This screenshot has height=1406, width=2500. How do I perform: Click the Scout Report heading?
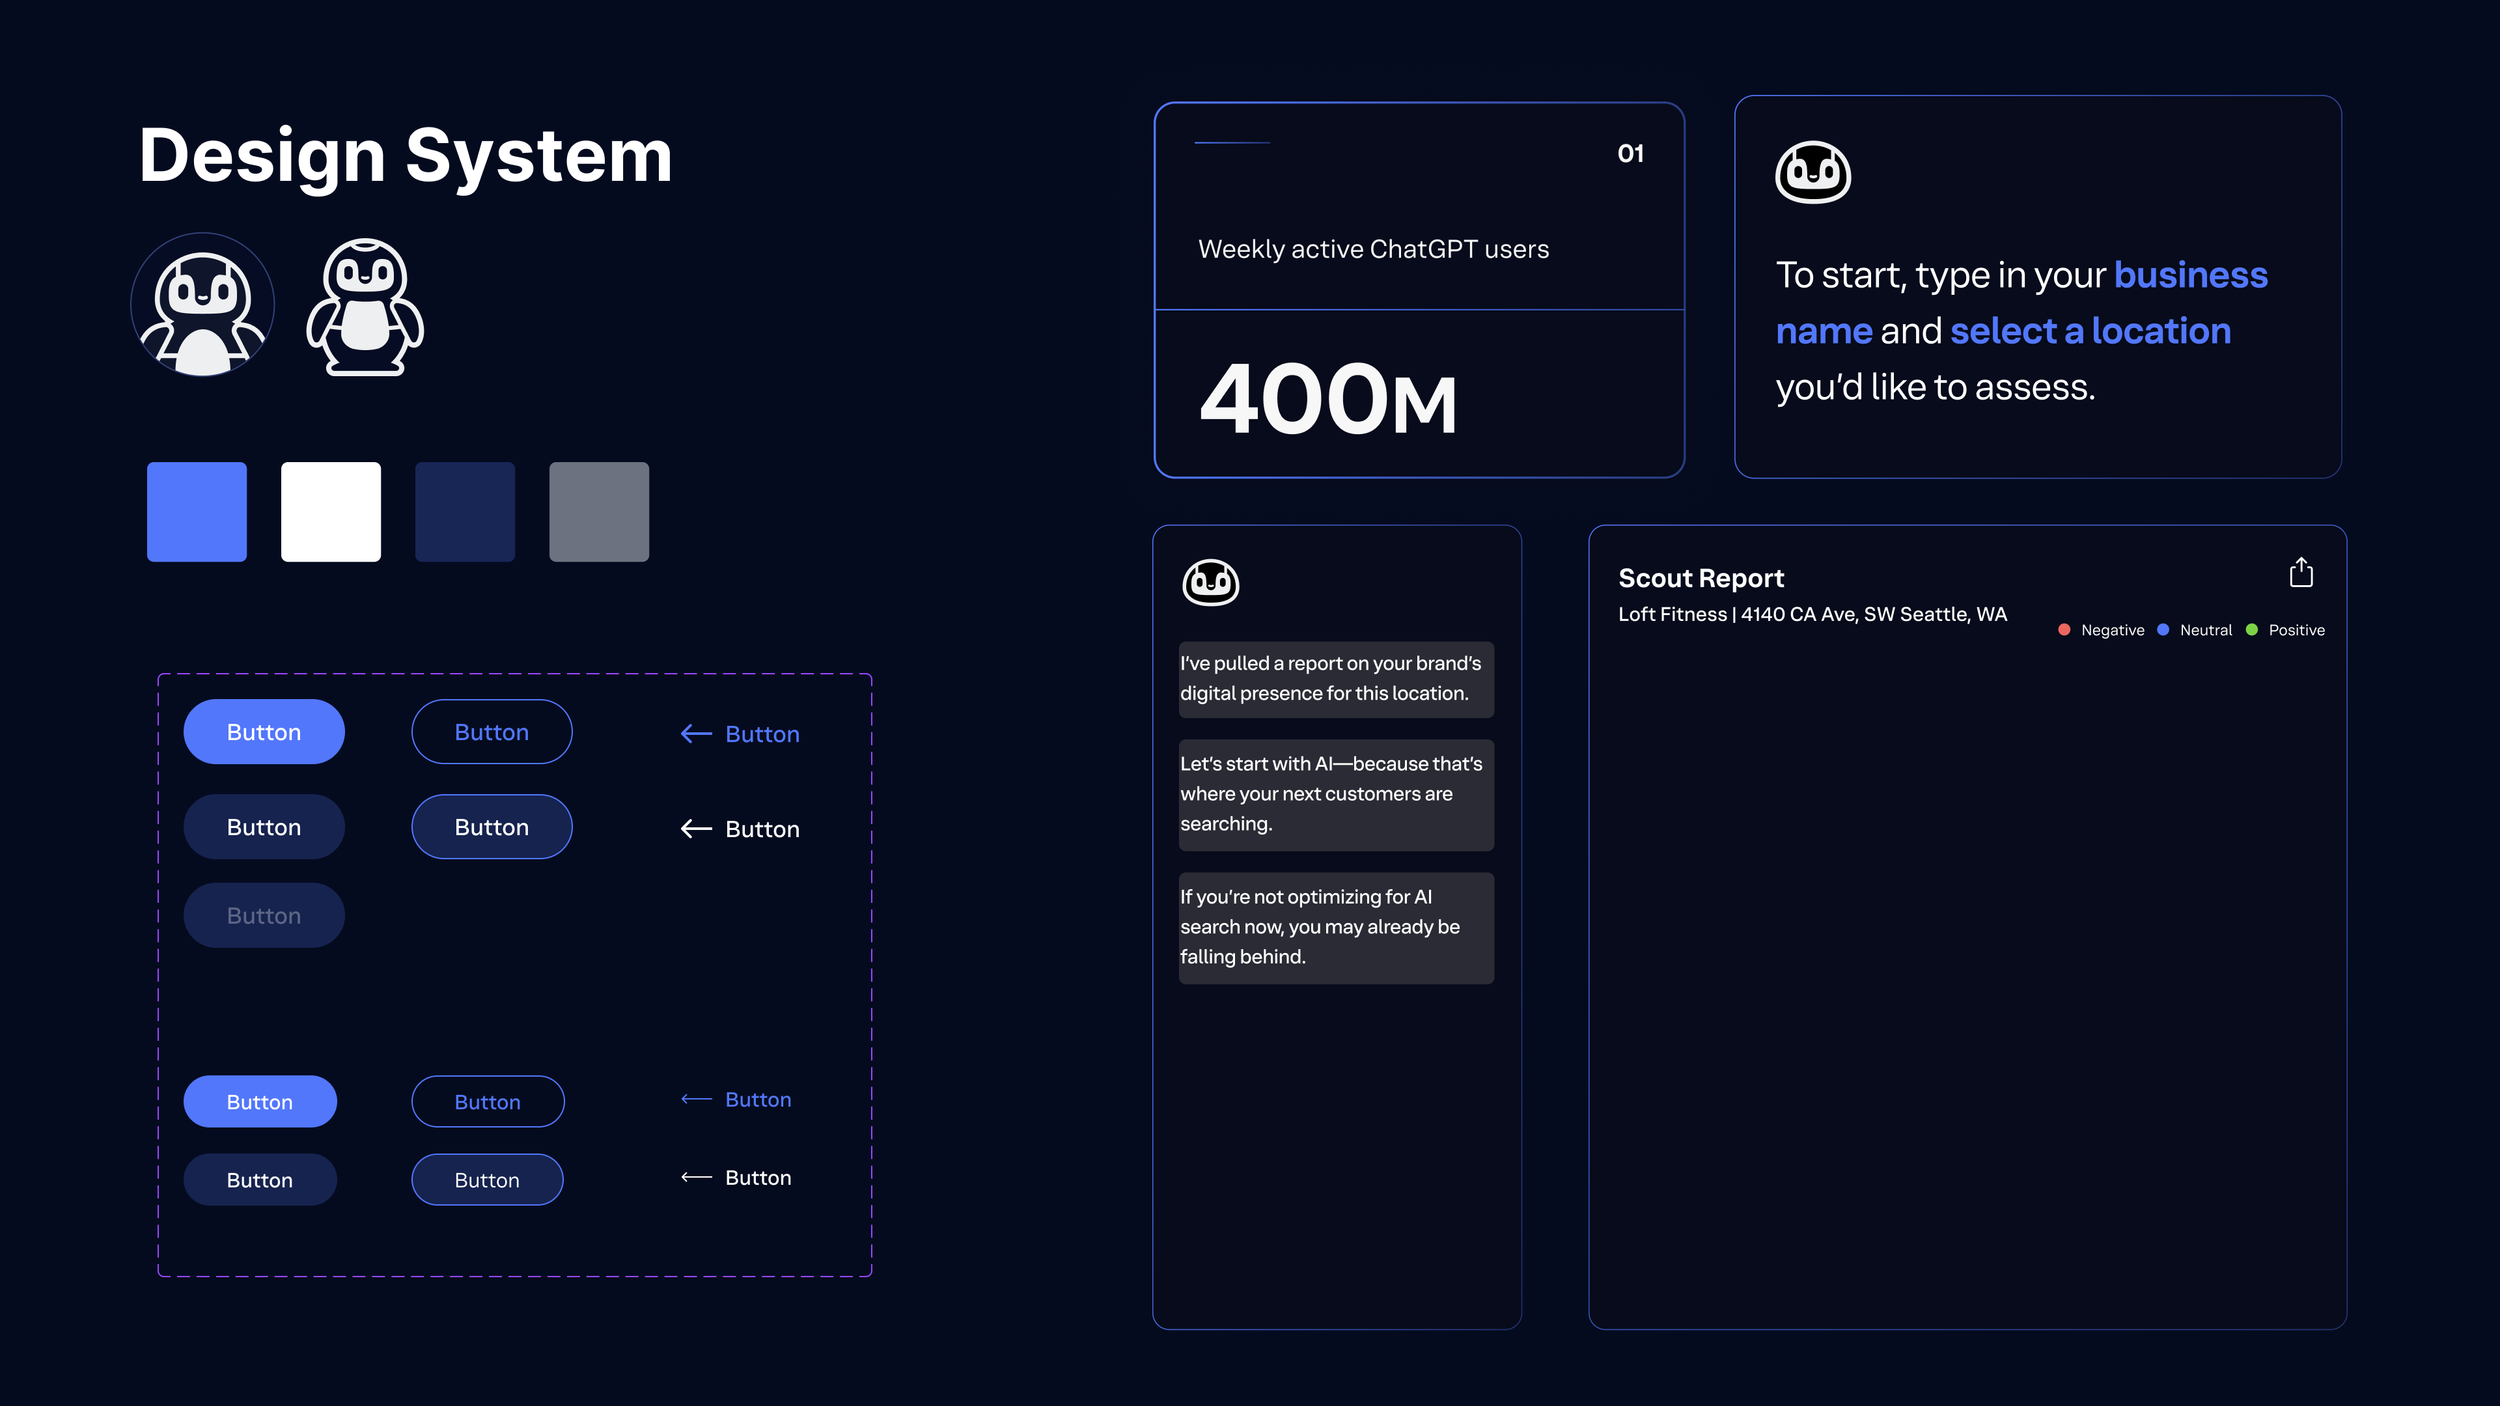pyautogui.click(x=1701, y=578)
